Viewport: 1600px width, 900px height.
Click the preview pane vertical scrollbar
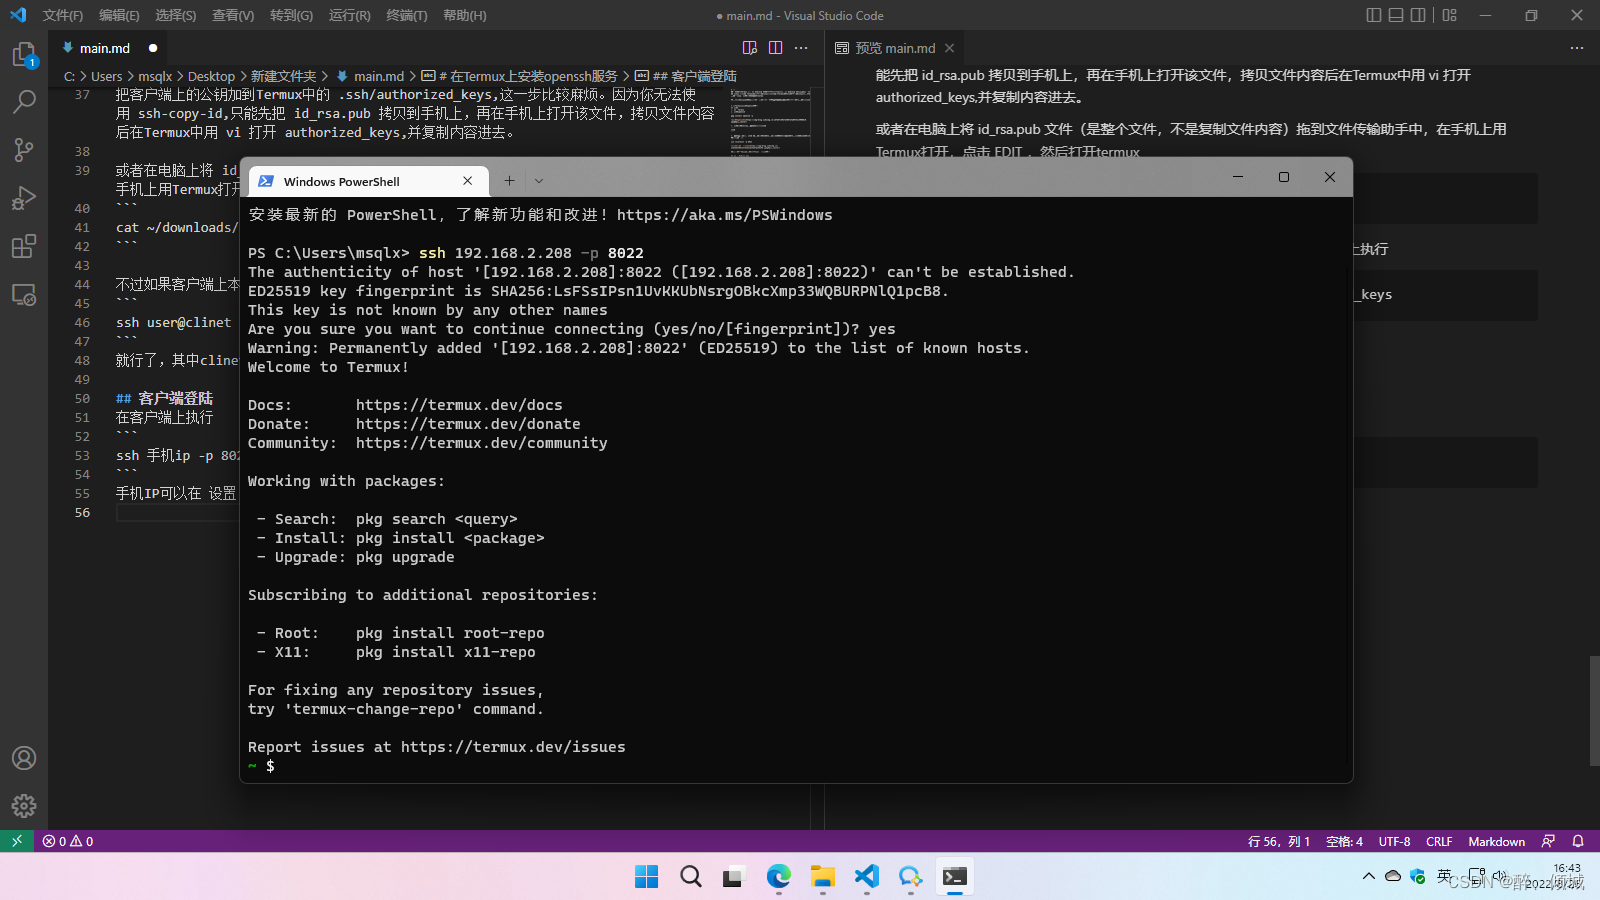1594,710
